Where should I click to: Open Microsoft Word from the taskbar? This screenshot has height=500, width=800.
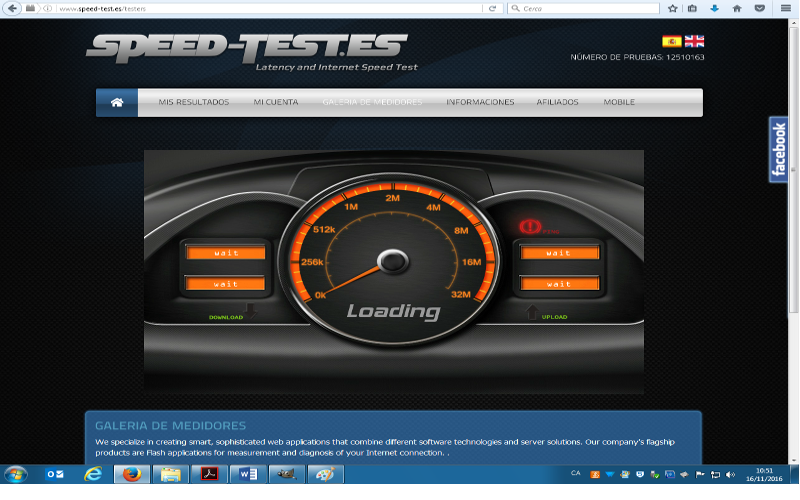click(x=249, y=474)
